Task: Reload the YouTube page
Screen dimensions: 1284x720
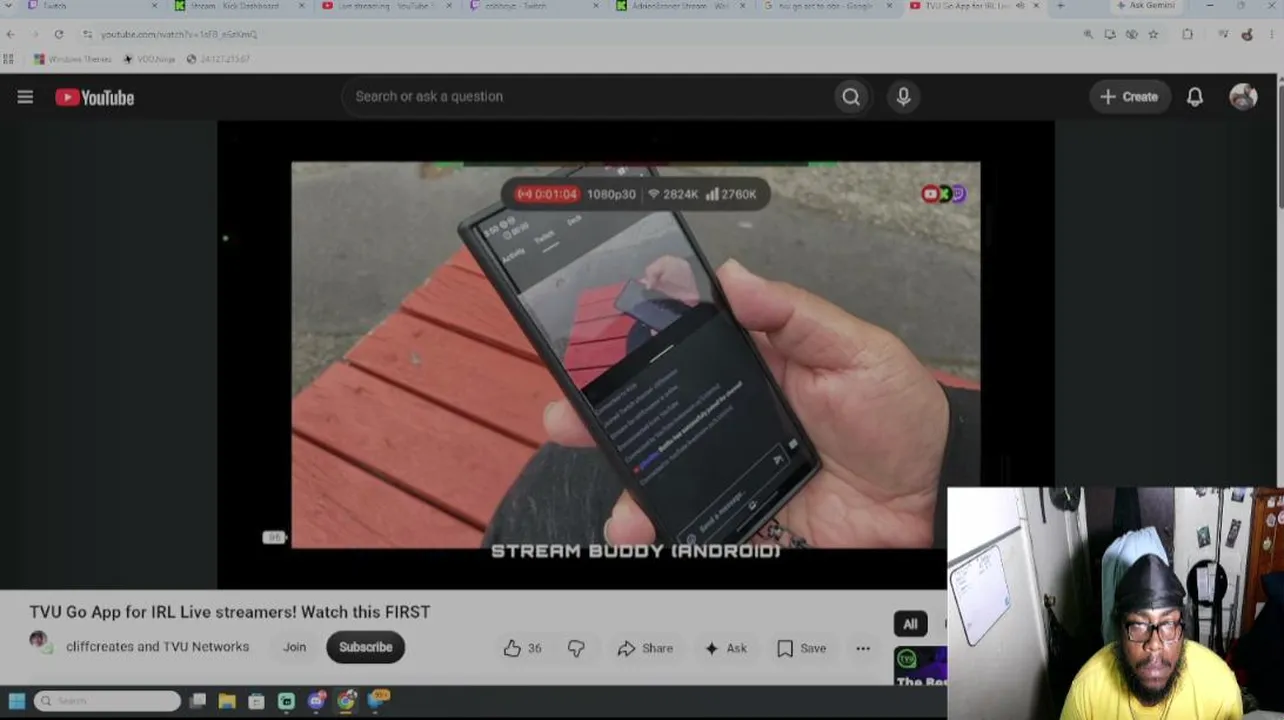Action: pos(59,34)
